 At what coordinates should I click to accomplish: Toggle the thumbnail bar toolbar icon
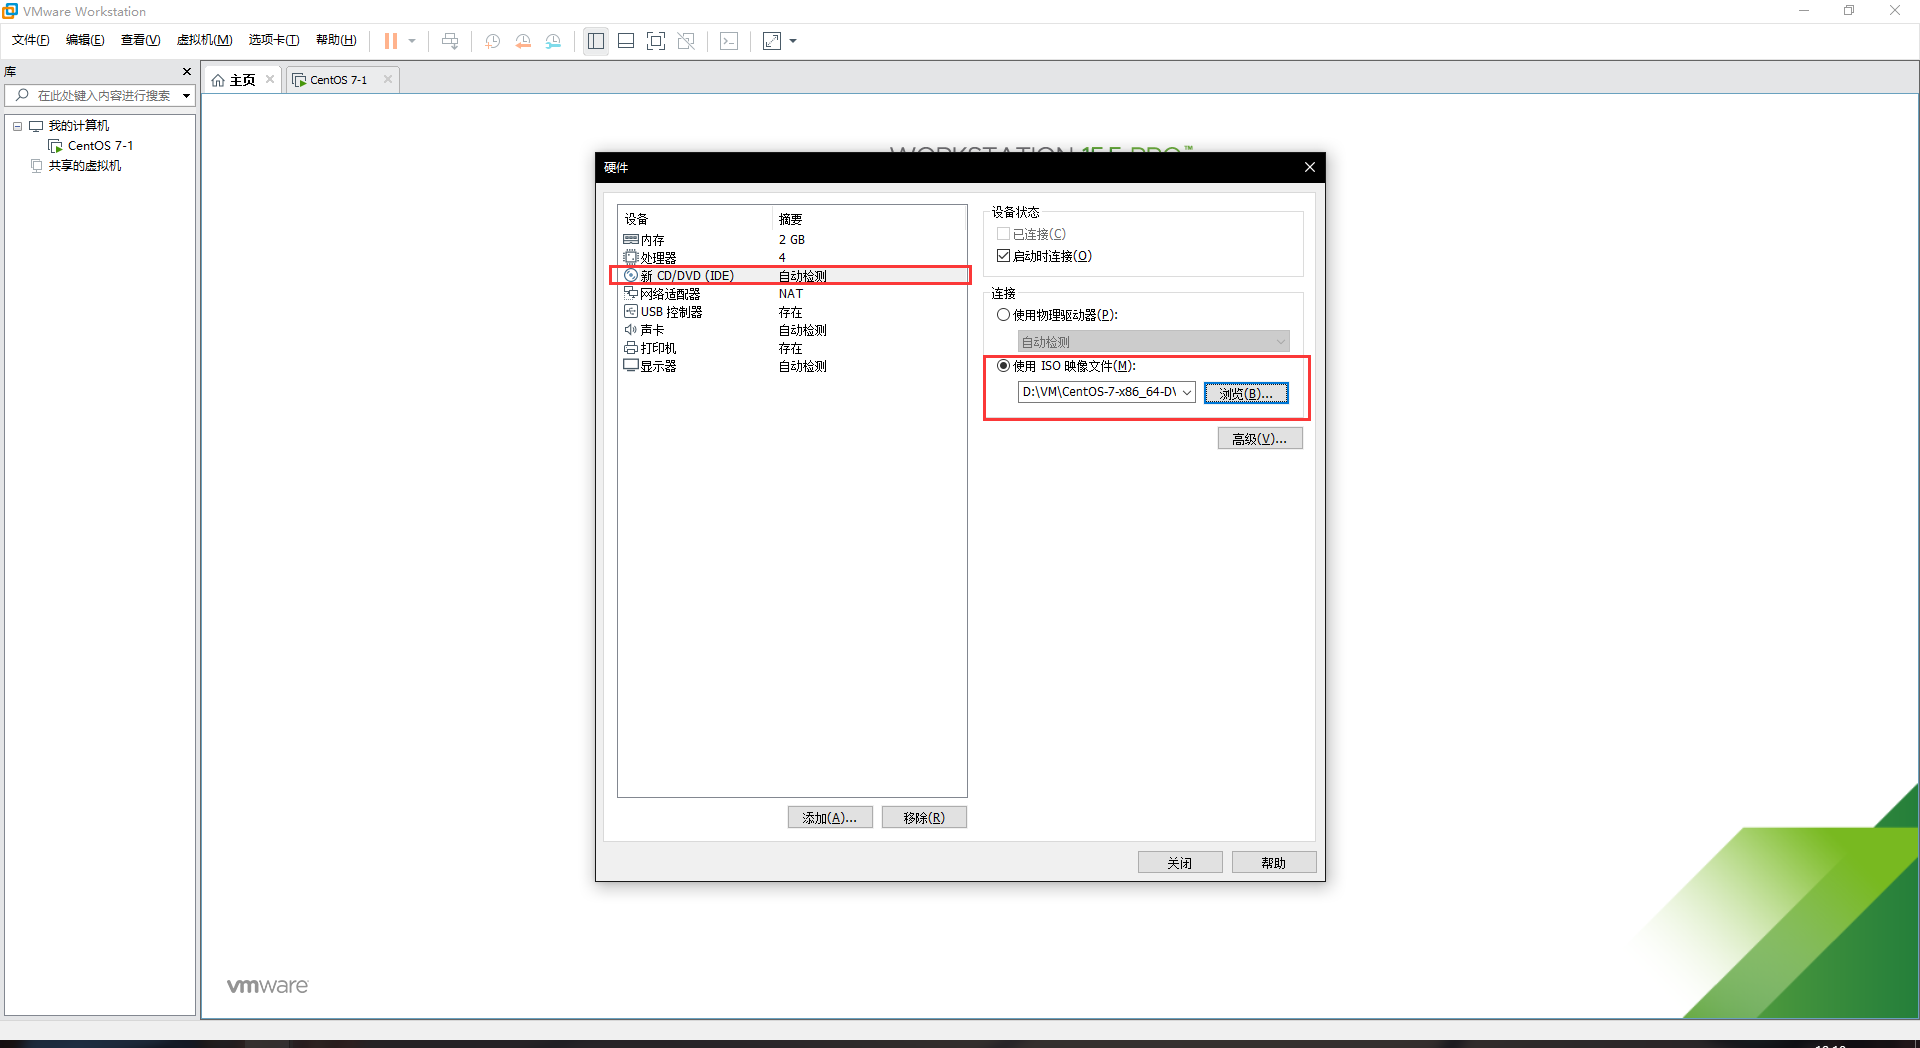pyautogui.click(x=626, y=41)
